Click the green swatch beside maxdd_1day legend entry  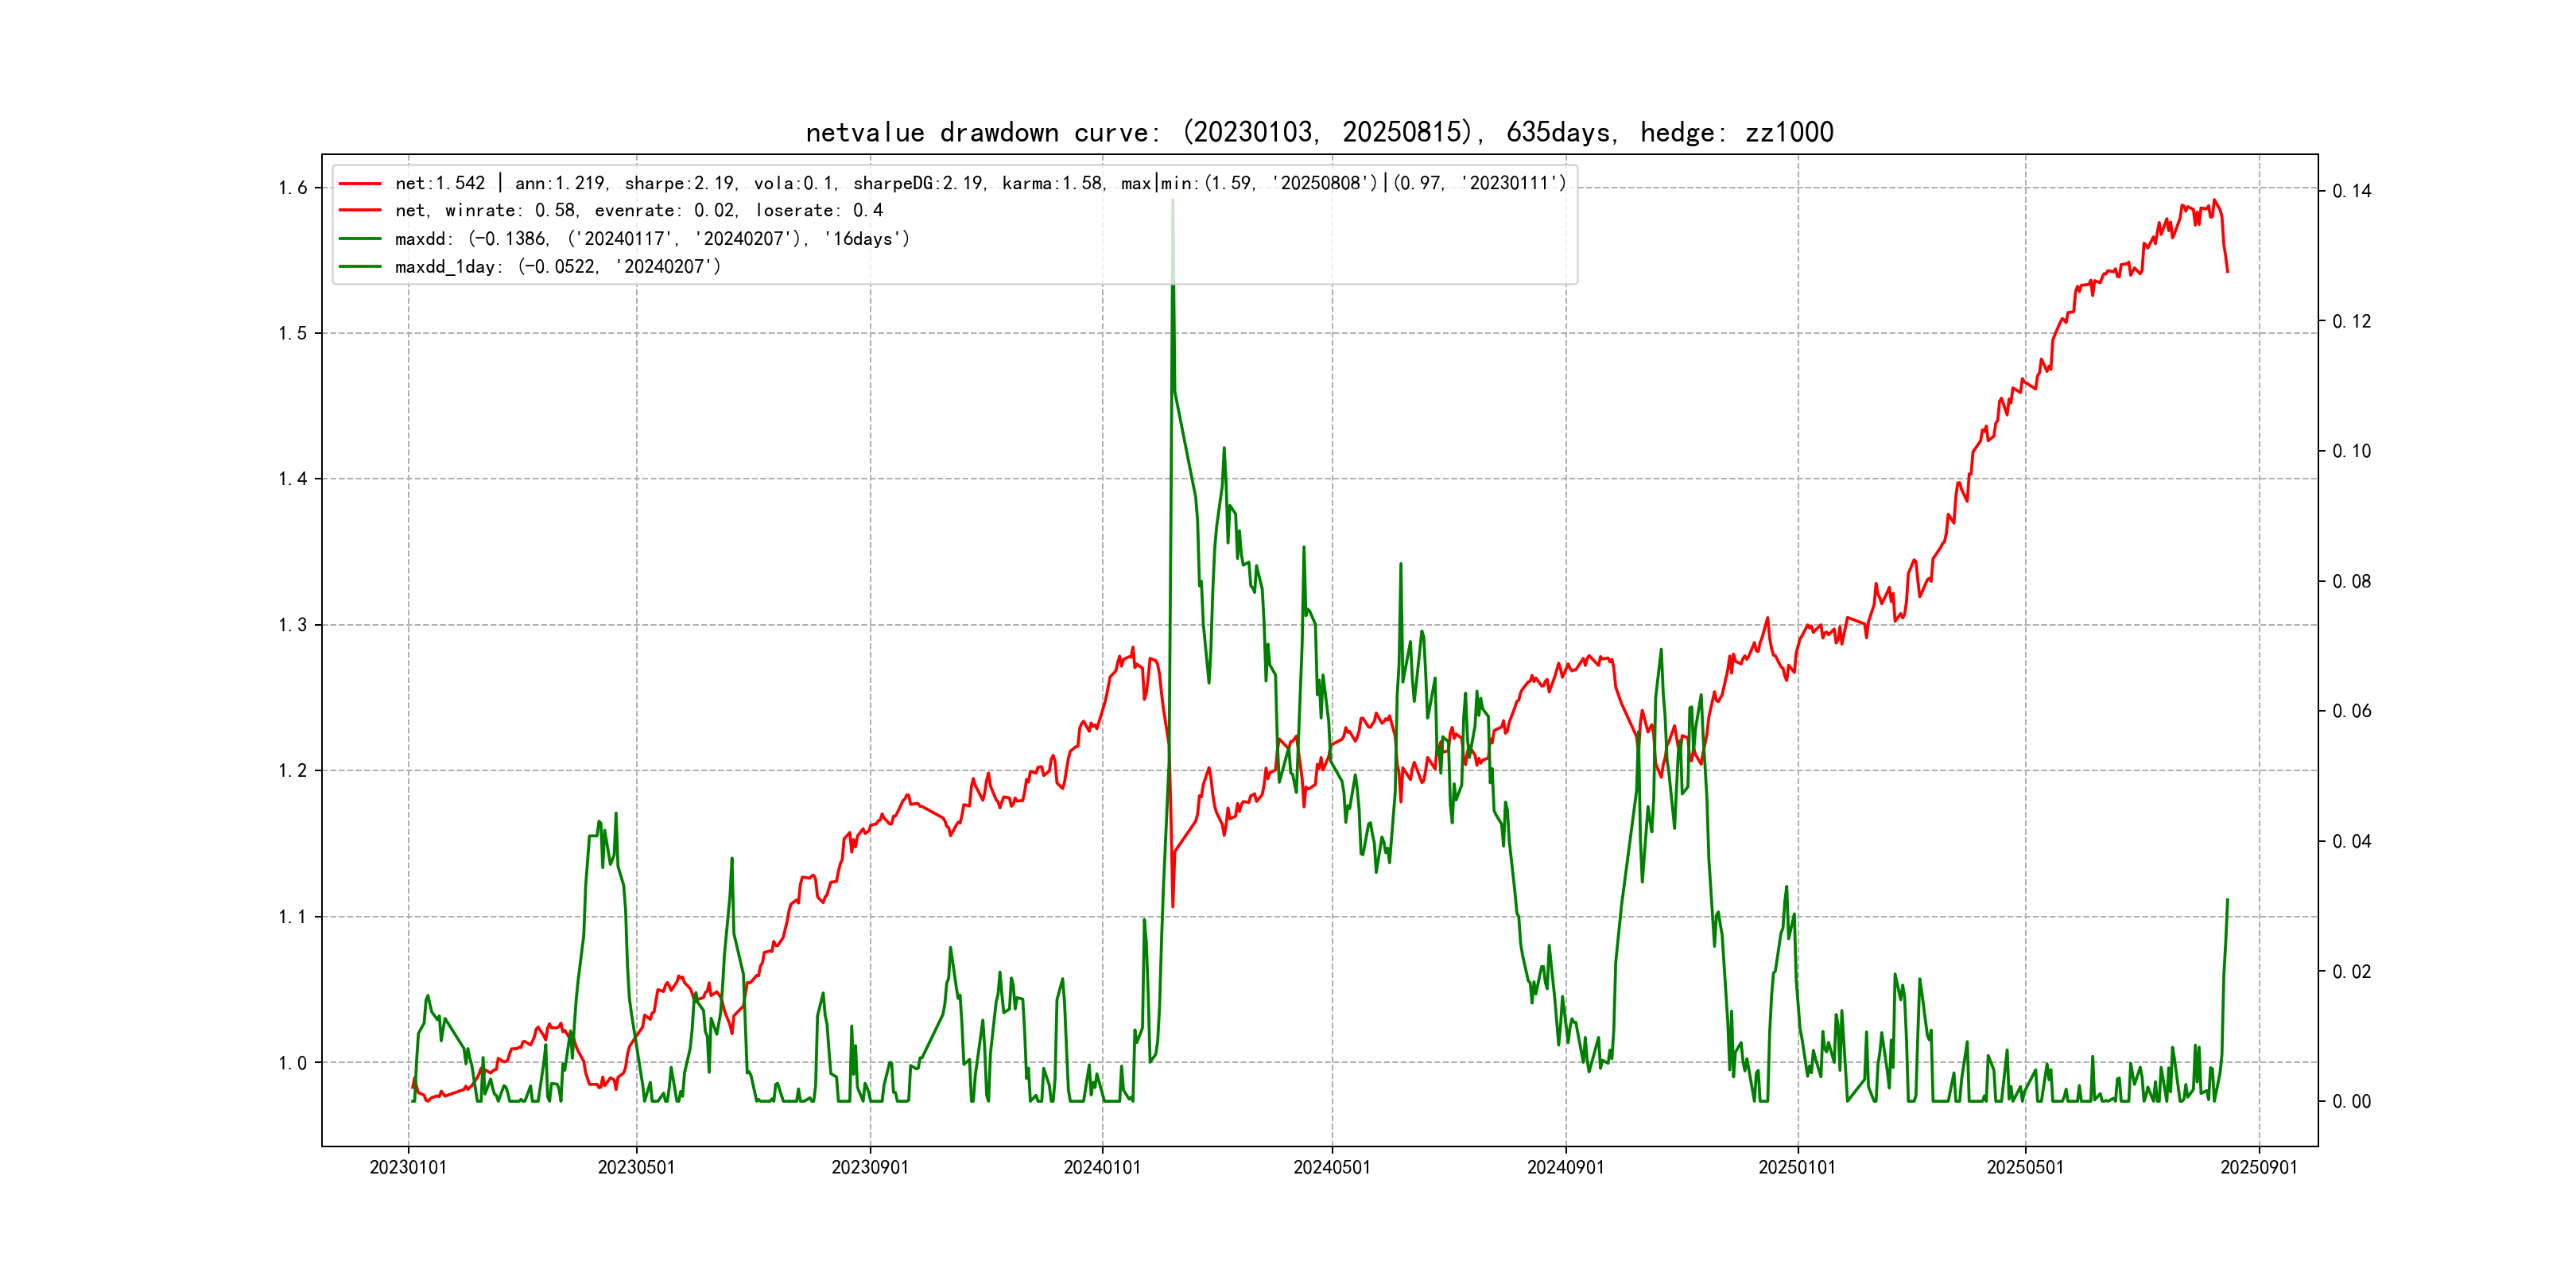(x=360, y=267)
